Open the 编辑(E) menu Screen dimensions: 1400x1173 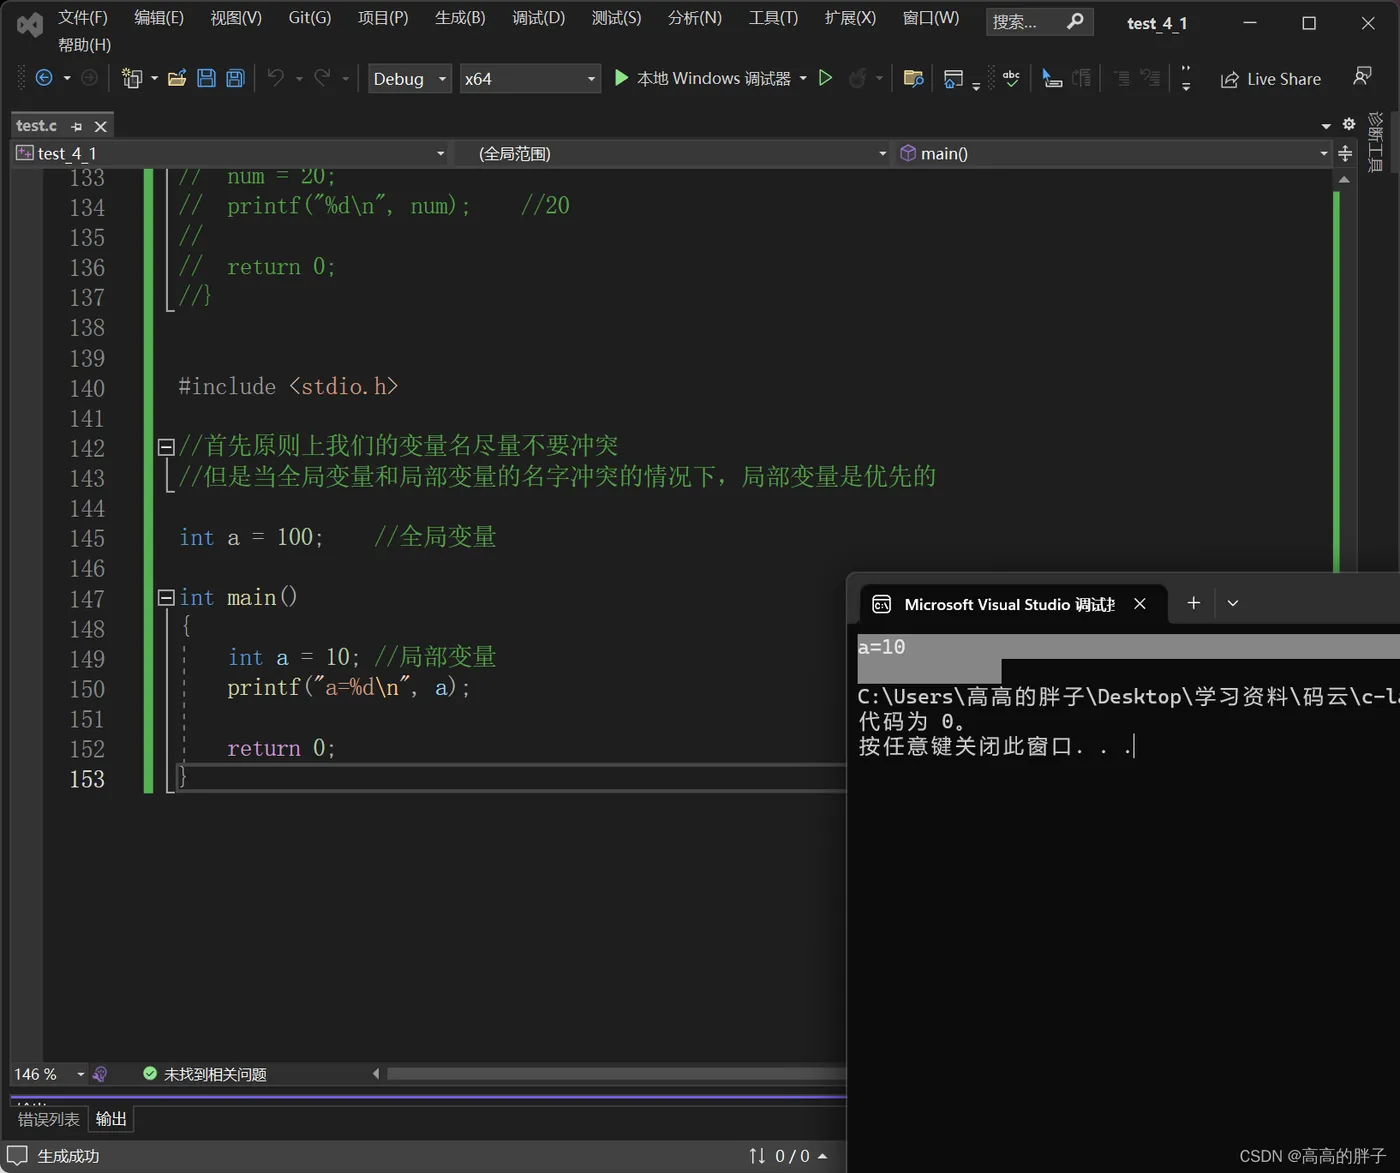tap(159, 18)
